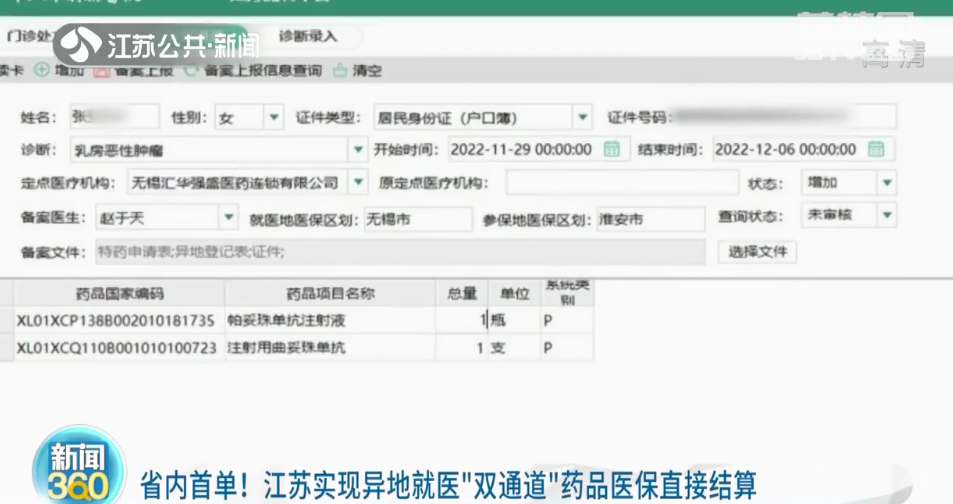Image resolution: width=953 pixels, height=504 pixels.
Task: Open the 结束时间 calendar picker icon
Action: 876,149
